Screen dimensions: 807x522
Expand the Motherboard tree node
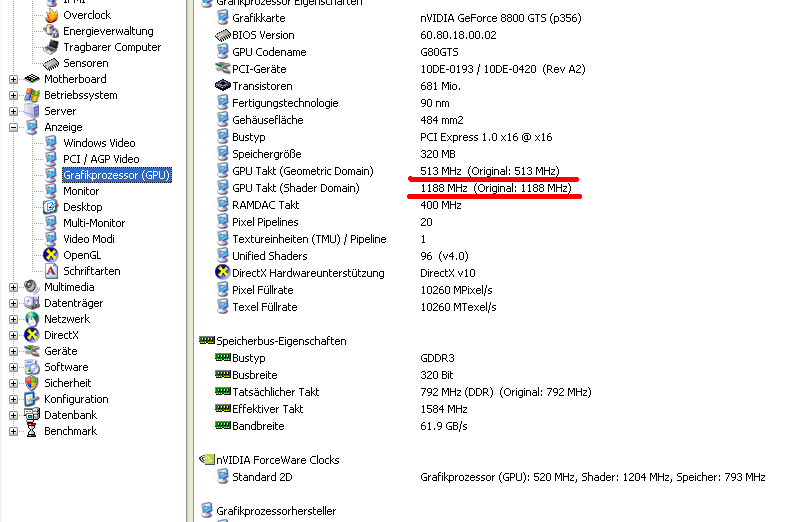point(13,79)
